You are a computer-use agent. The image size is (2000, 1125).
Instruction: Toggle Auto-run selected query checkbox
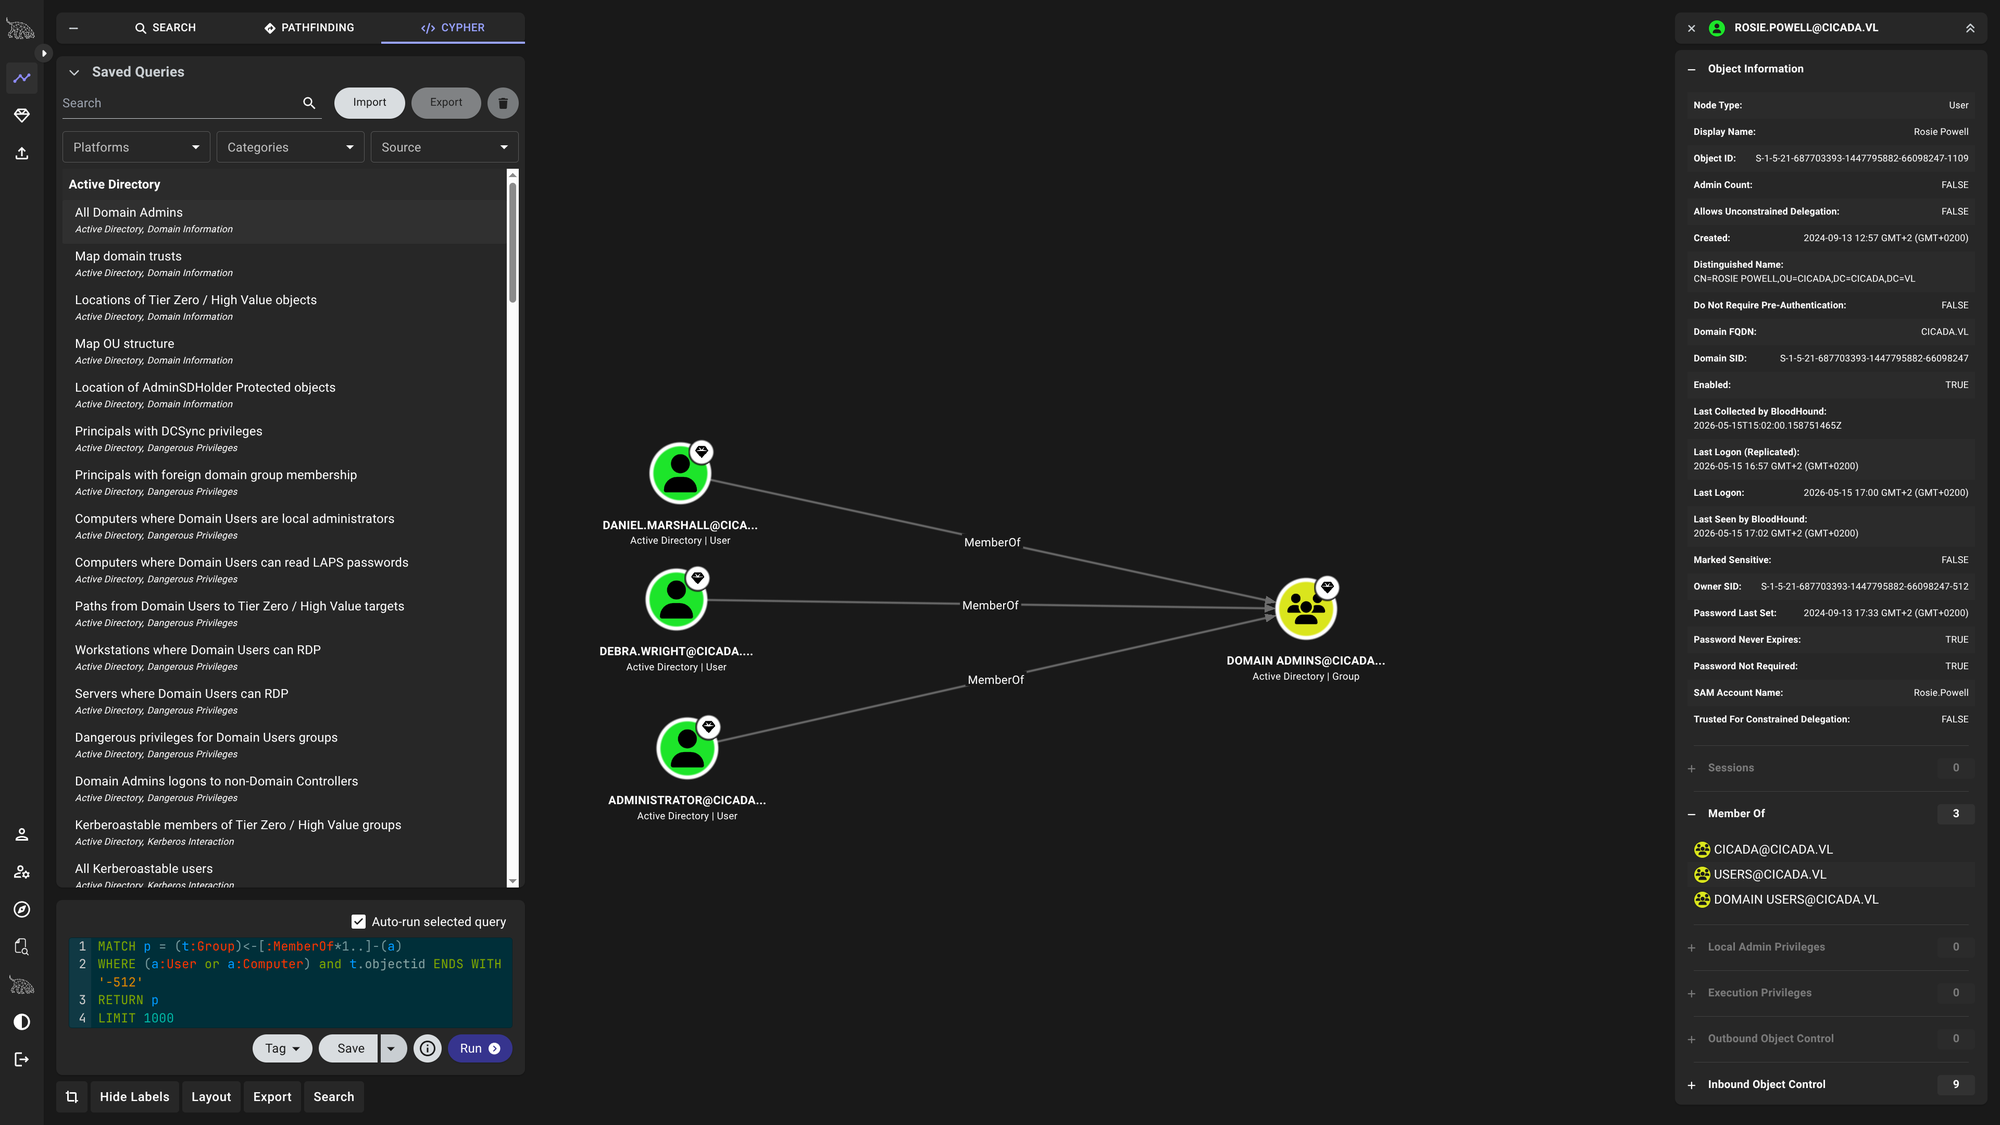tap(358, 922)
